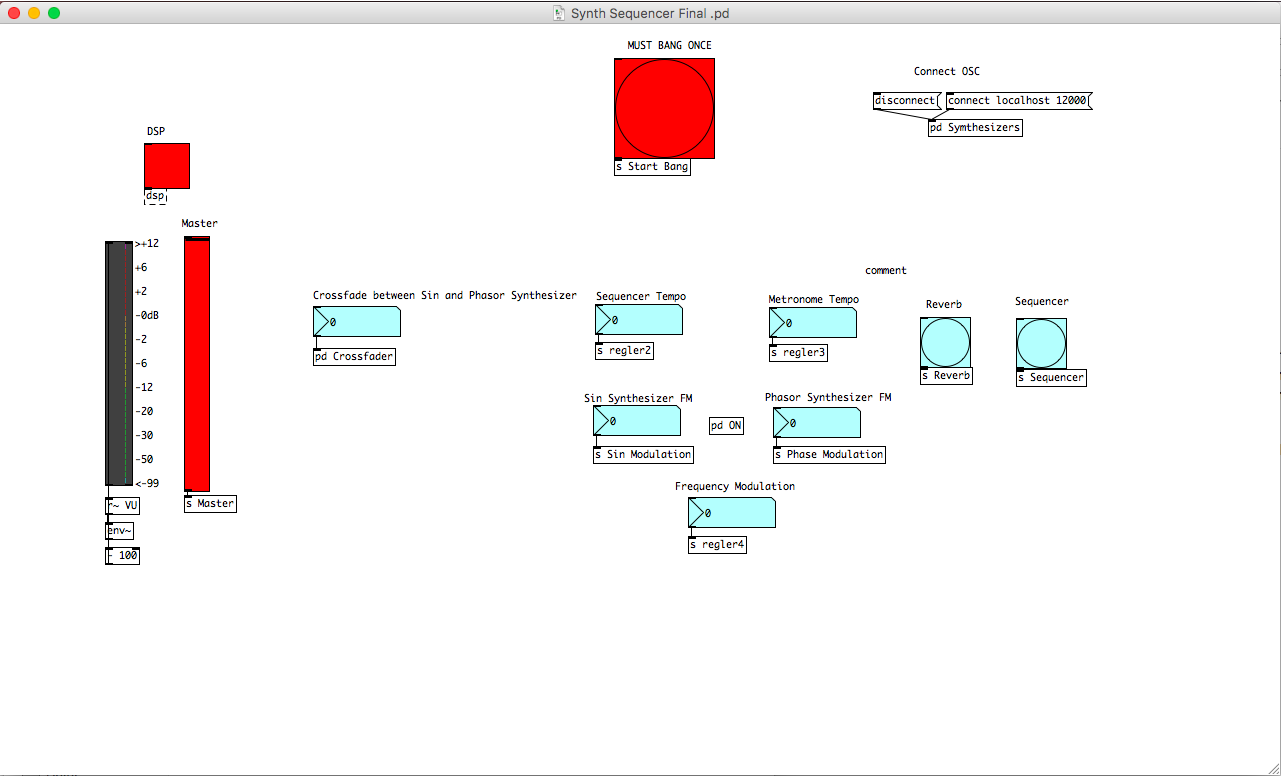Click the document icon in the title bar
This screenshot has width=1281, height=776.
[559, 13]
